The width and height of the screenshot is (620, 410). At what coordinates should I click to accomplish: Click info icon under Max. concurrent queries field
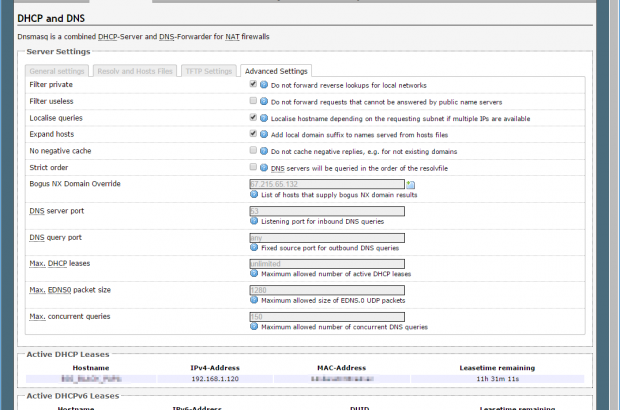click(x=253, y=327)
